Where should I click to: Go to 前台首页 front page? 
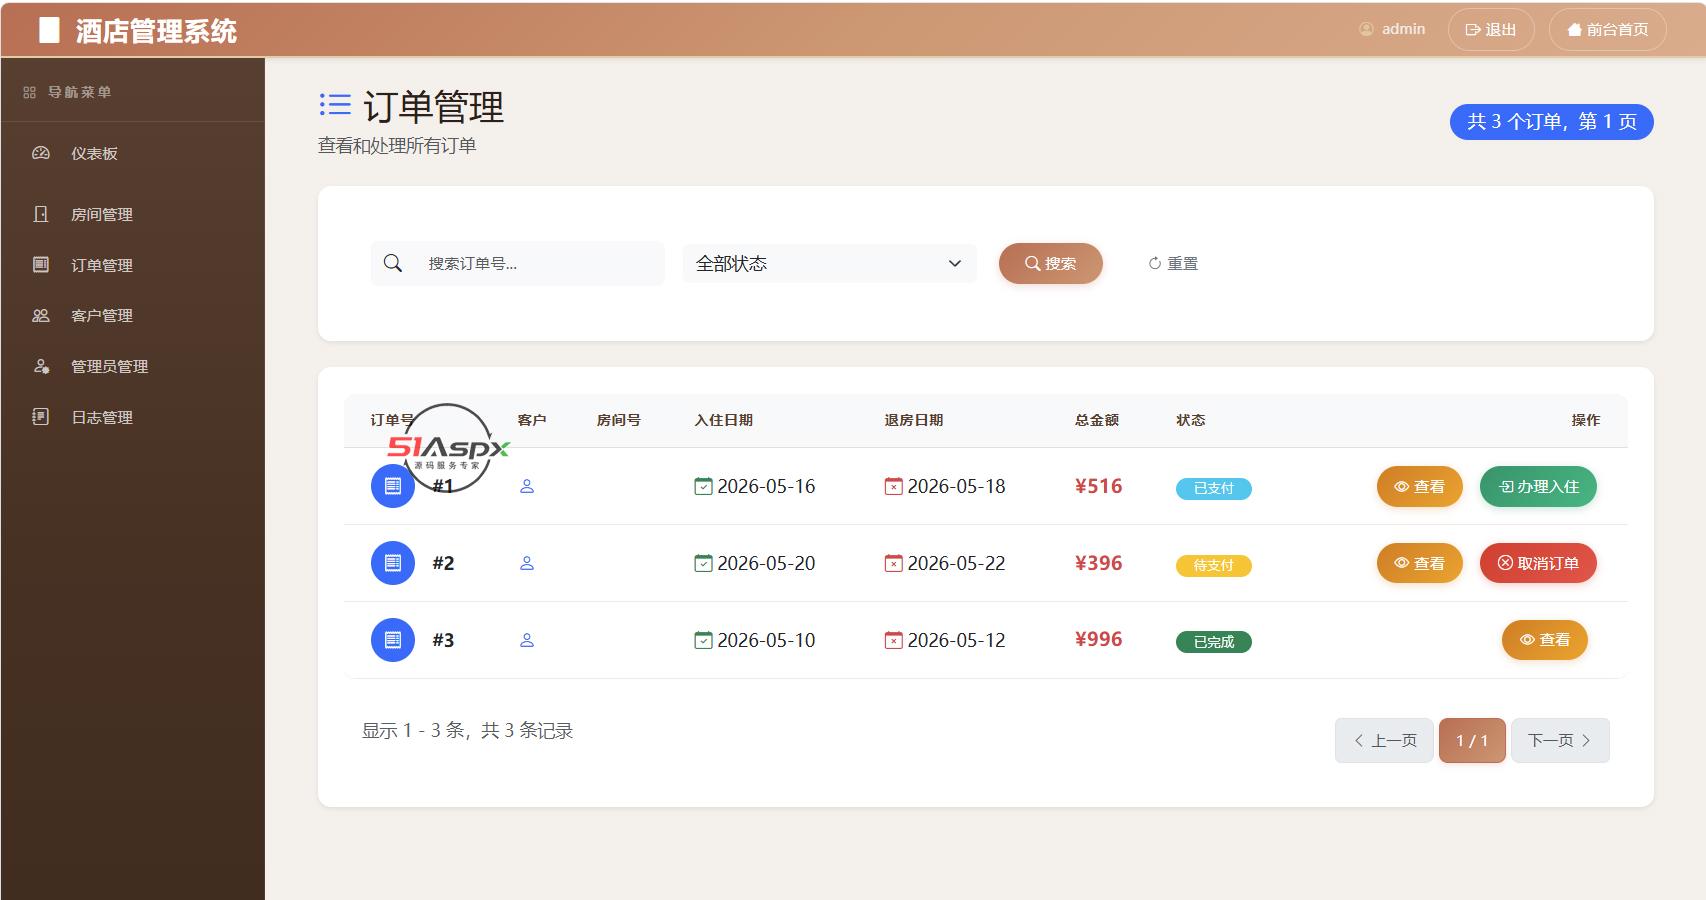pos(1608,30)
